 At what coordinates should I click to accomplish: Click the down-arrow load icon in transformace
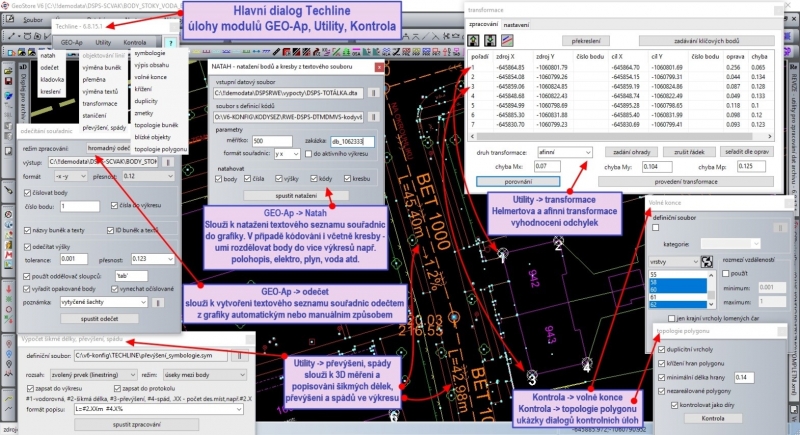[x=490, y=40]
